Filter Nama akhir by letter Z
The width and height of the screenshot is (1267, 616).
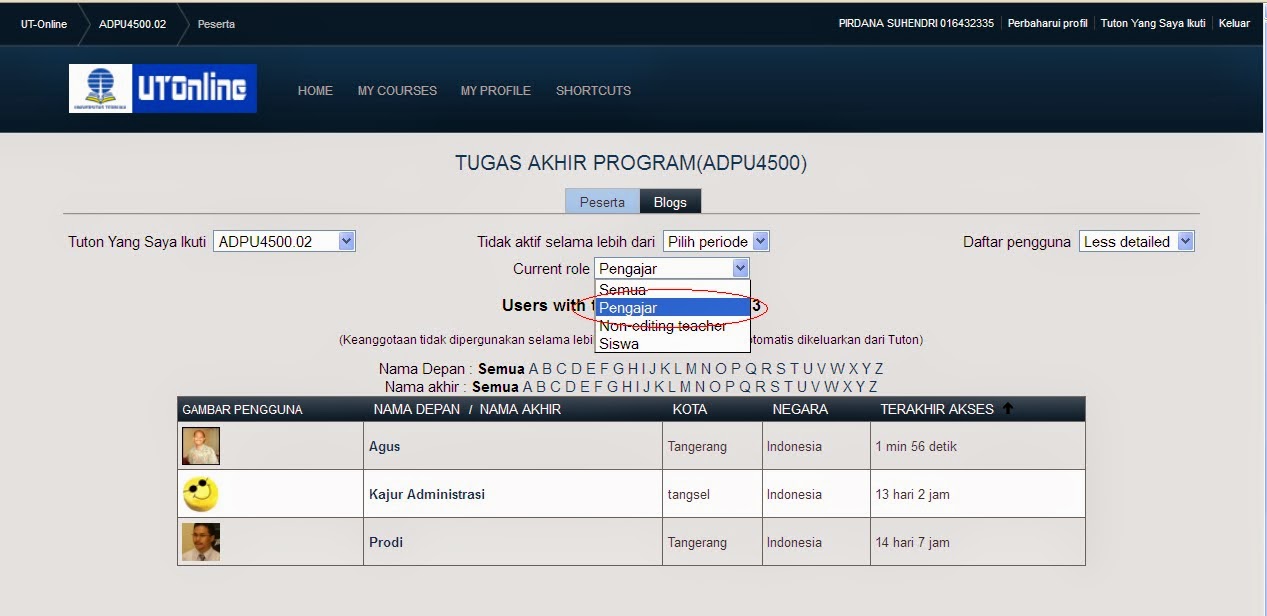coord(873,387)
